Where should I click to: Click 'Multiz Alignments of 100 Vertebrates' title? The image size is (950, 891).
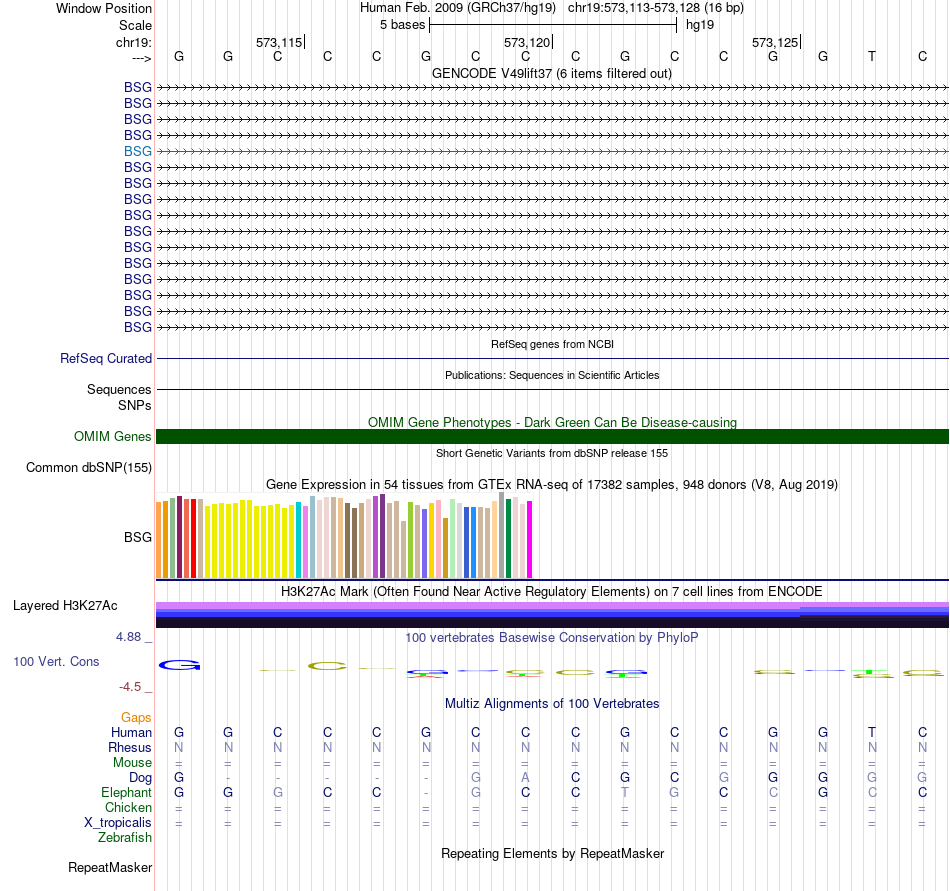(552, 703)
